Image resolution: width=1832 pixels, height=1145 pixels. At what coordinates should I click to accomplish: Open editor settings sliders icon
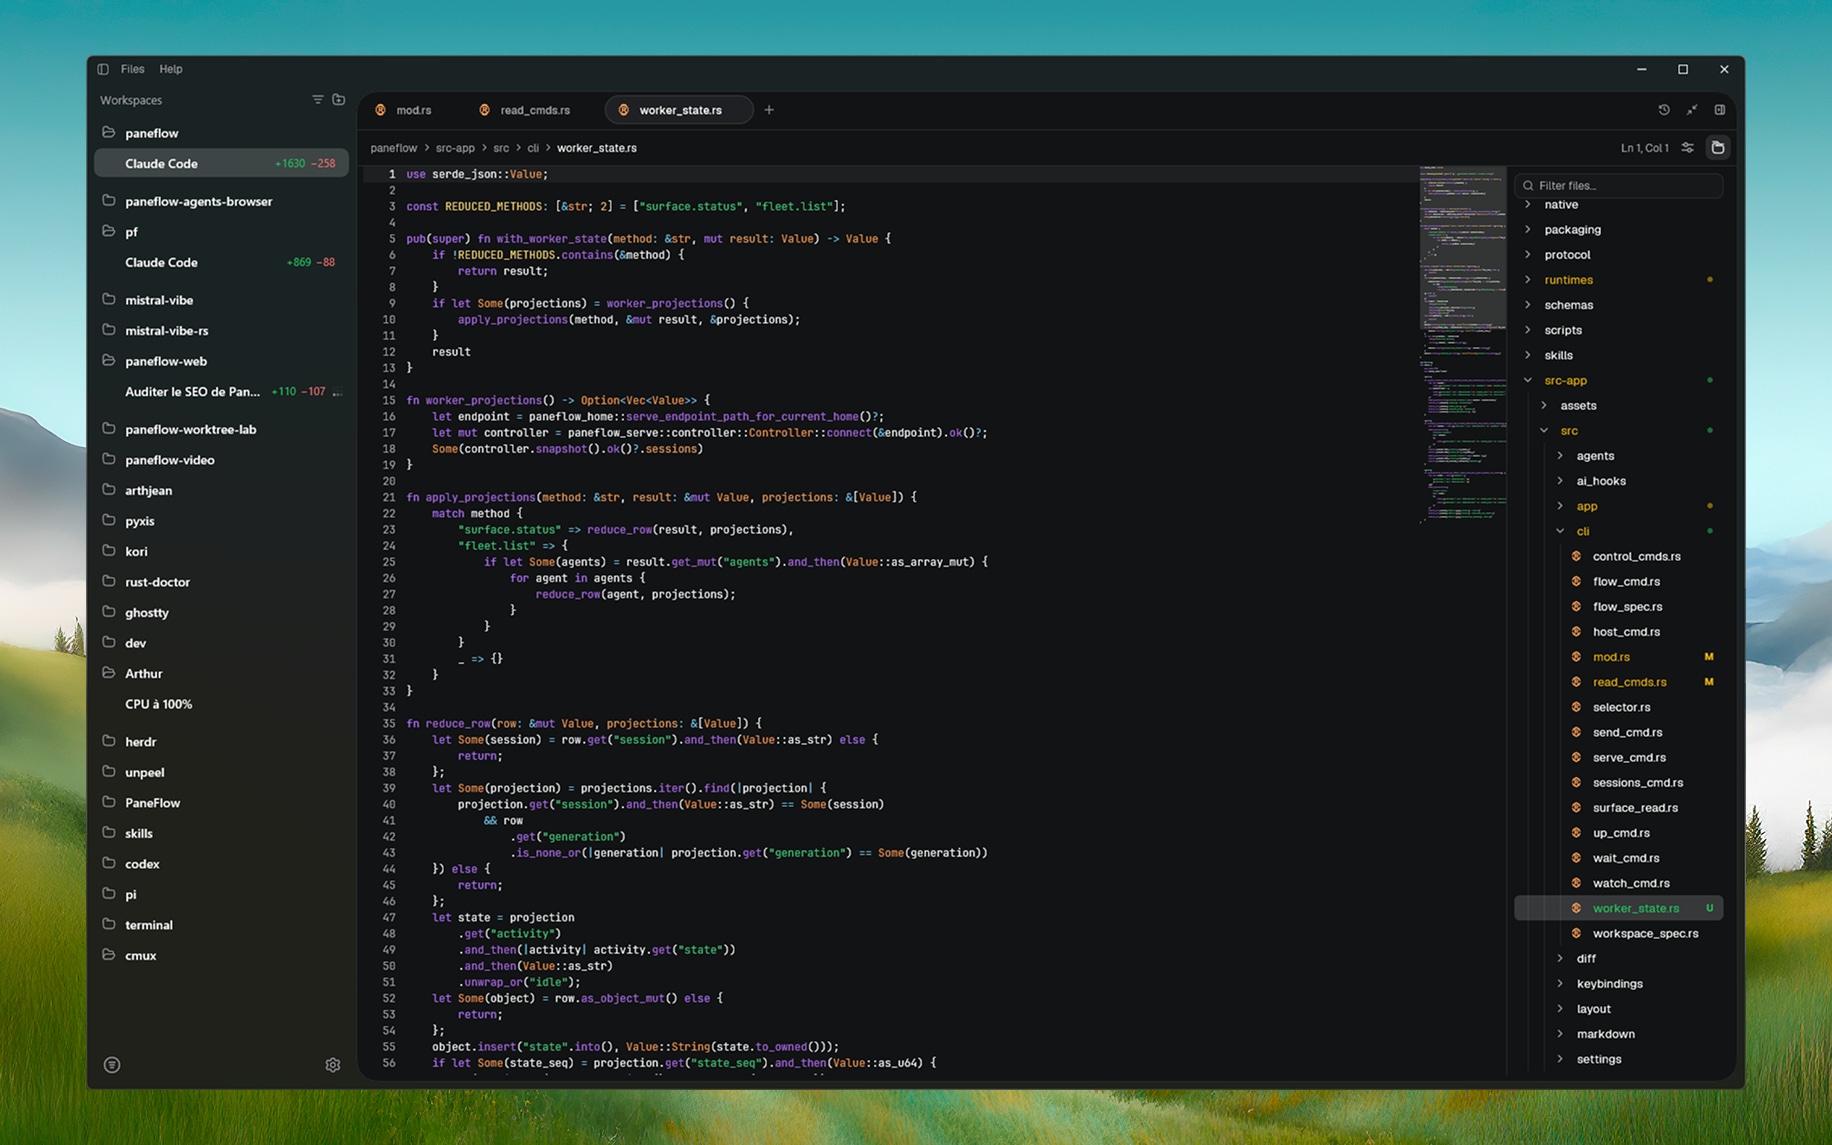click(x=1688, y=148)
